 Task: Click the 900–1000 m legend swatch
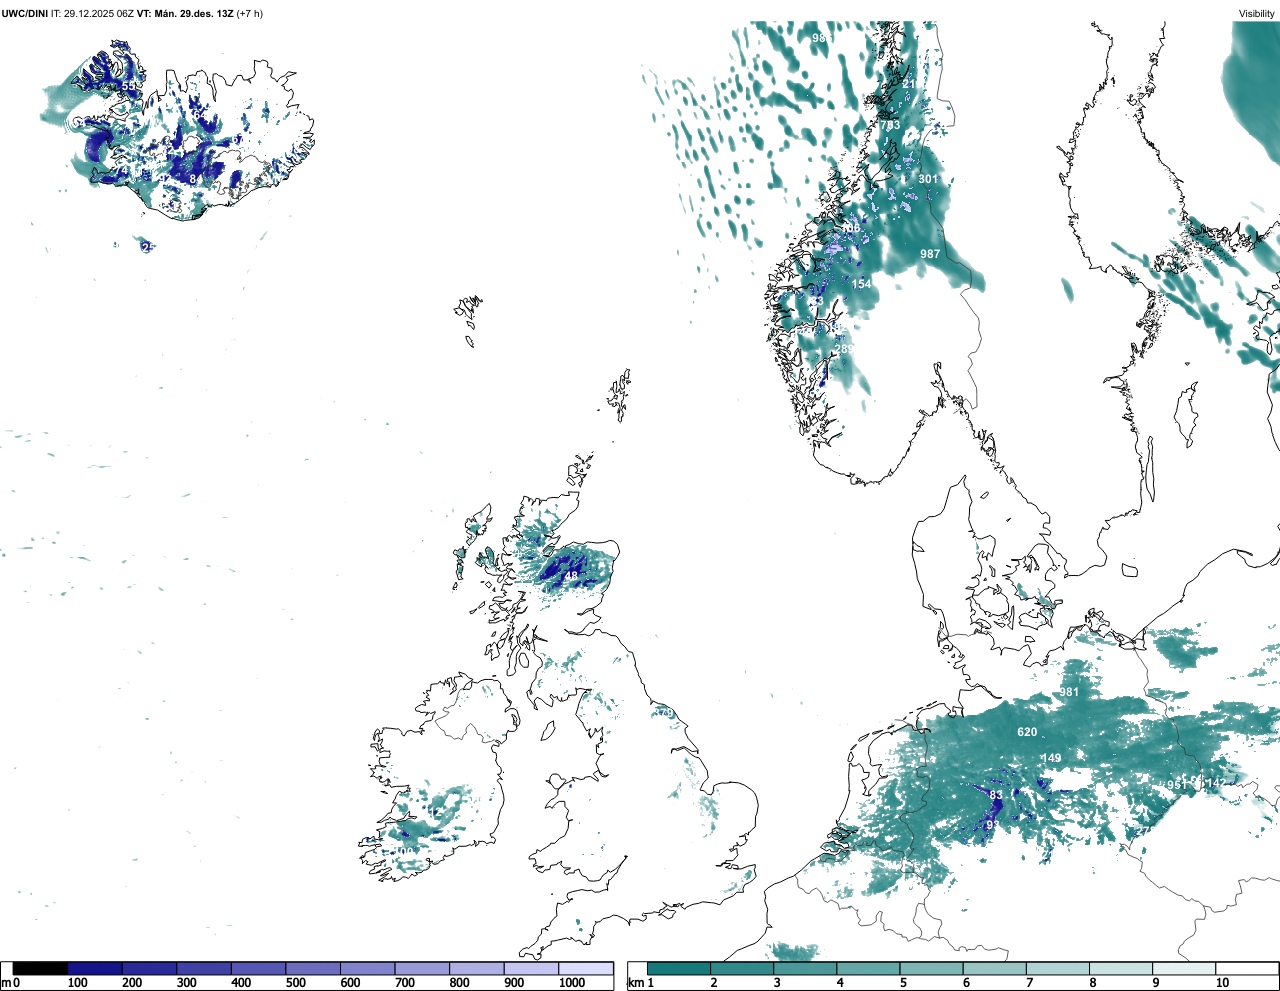531,968
